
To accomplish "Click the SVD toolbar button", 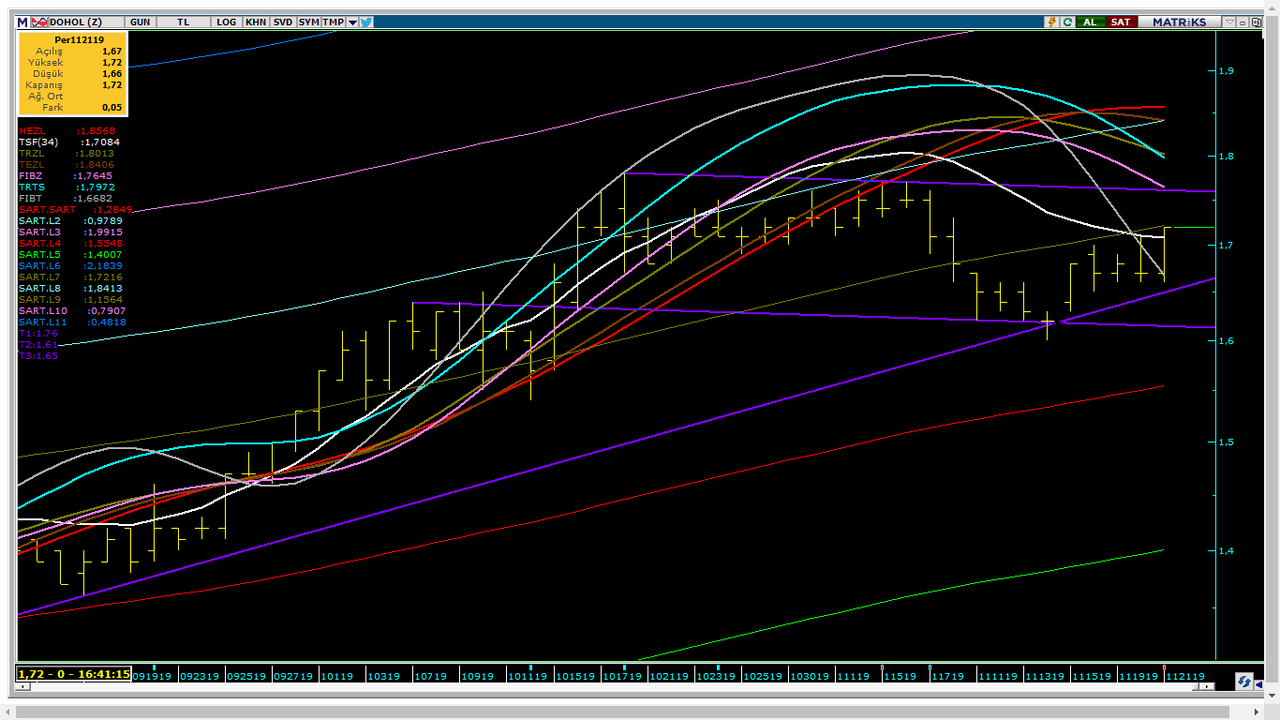I will tap(283, 22).
